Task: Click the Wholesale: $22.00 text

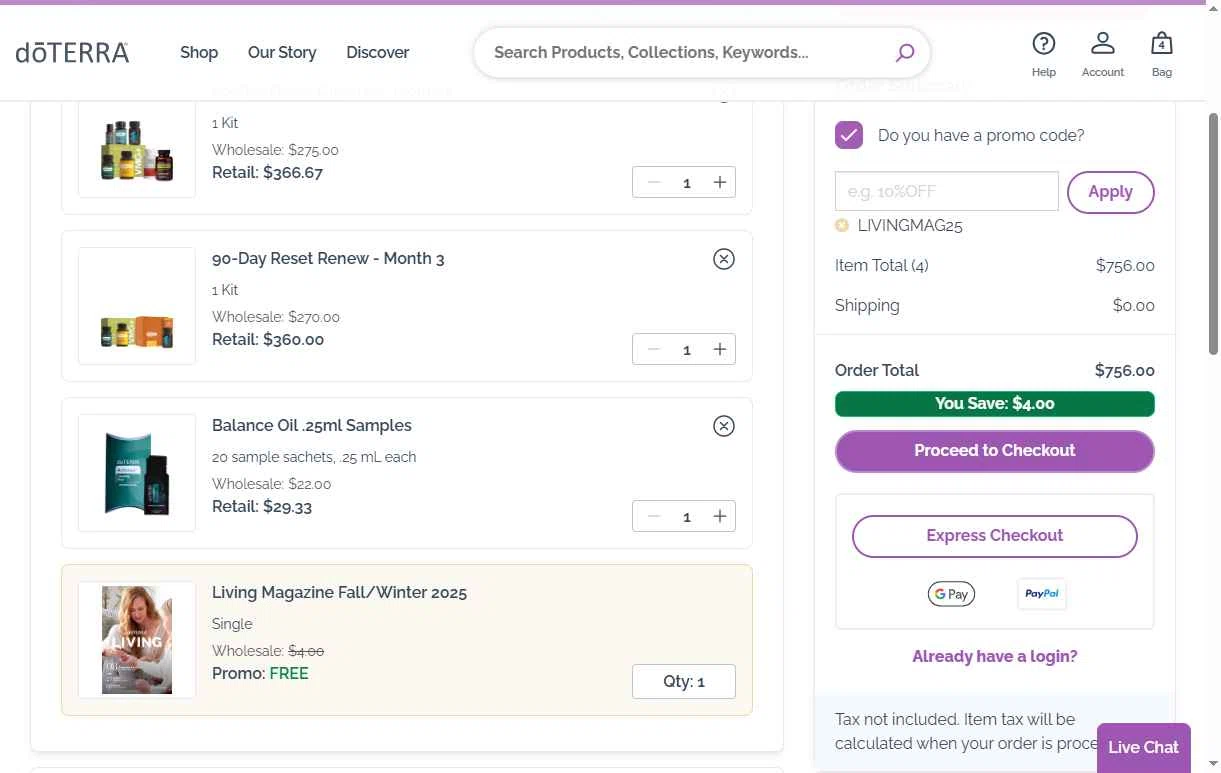Action: click(x=271, y=484)
